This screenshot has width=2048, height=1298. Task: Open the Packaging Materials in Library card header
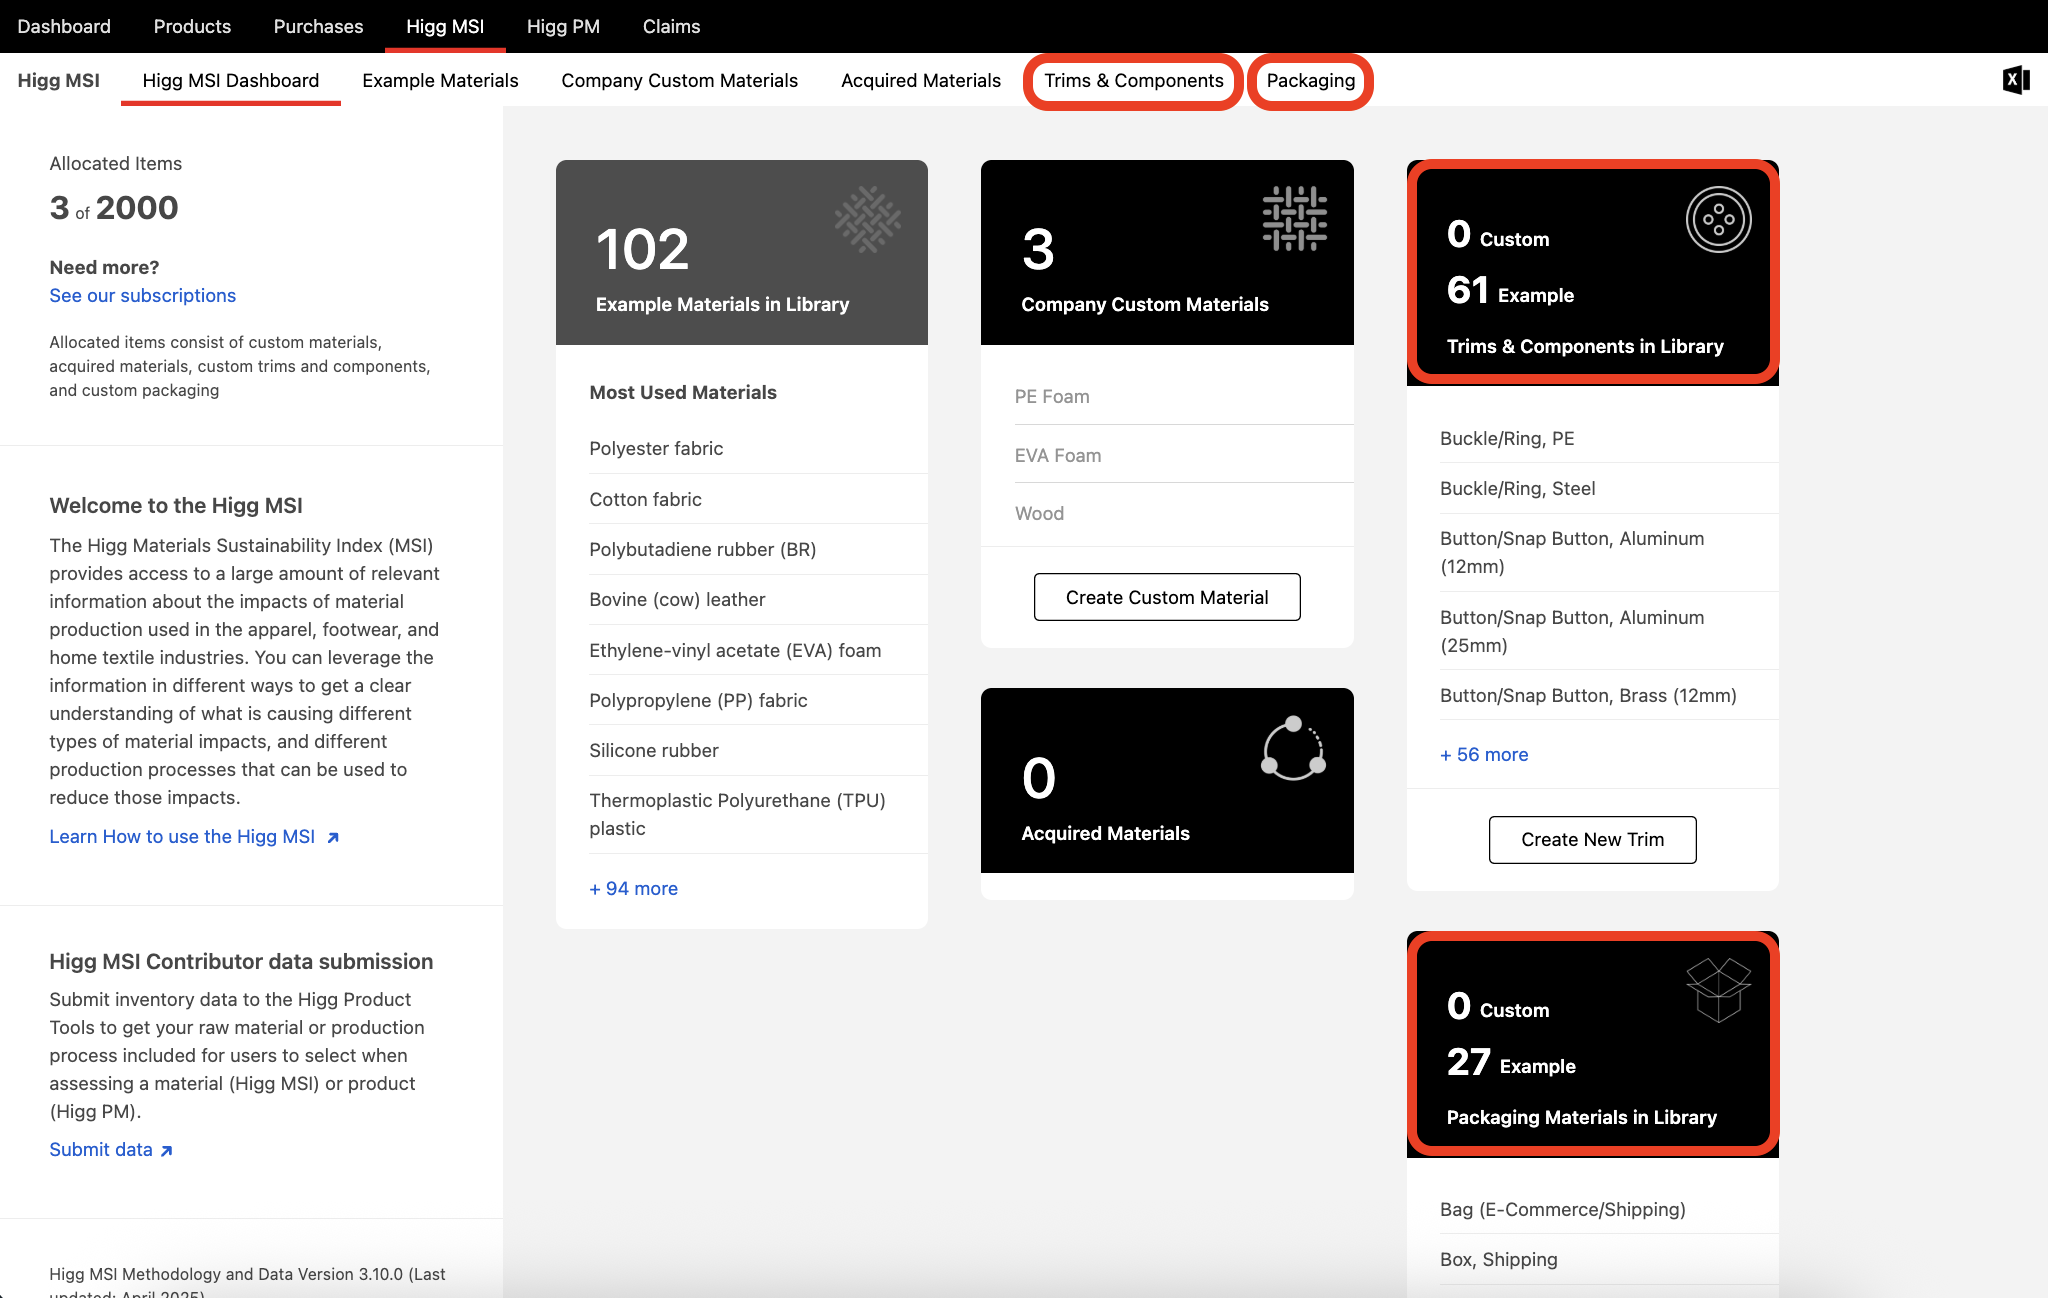click(1592, 1044)
